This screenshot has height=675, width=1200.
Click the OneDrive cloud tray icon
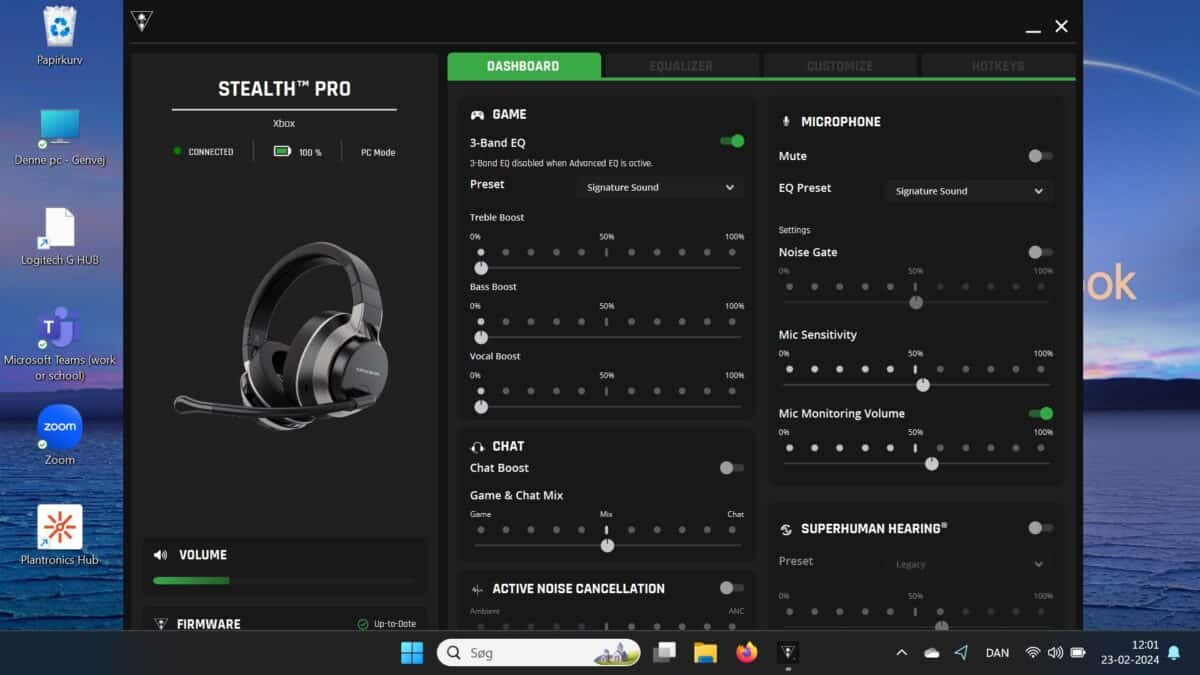(x=932, y=653)
